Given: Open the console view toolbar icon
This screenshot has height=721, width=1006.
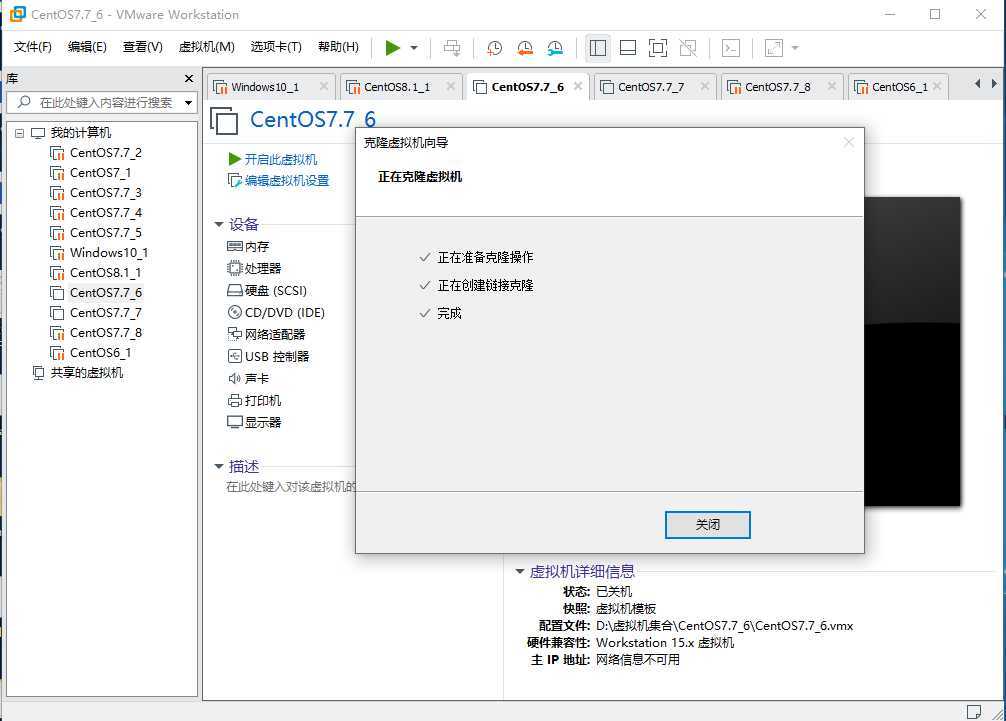Looking at the screenshot, I should [x=731, y=48].
